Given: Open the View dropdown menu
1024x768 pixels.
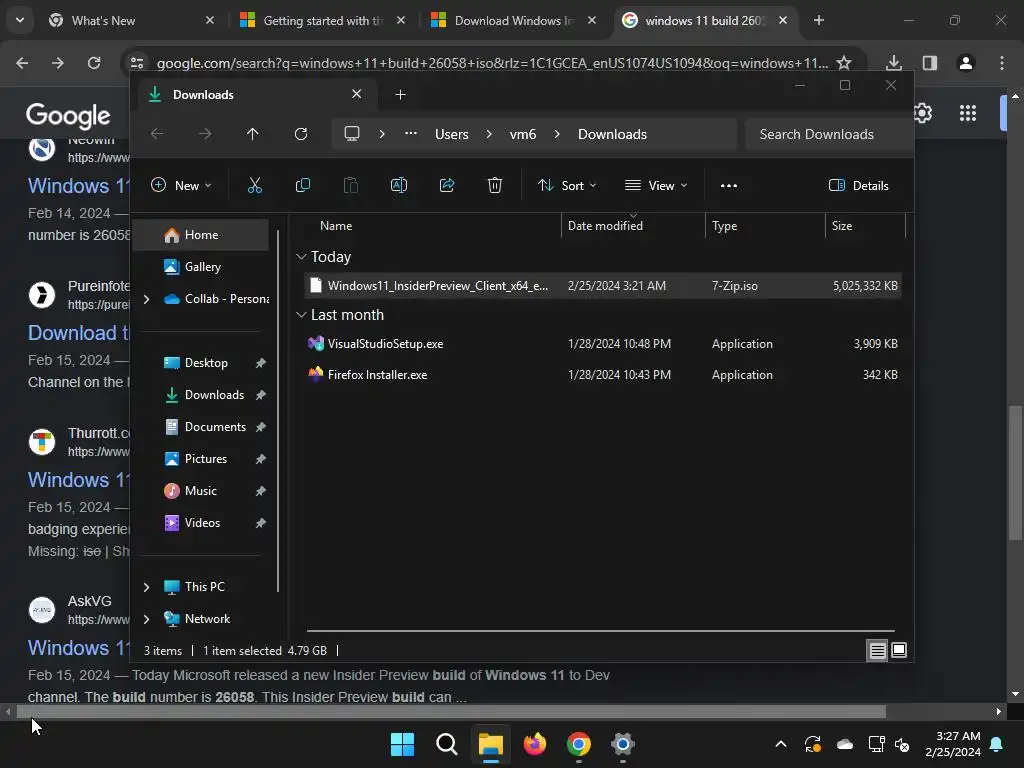Looking at the screenshot, I should coord(656,185).
